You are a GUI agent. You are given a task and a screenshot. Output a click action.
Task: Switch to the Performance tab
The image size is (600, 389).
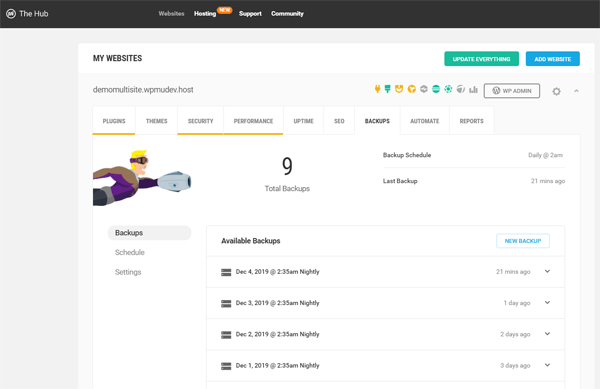[x=253, y=121]
